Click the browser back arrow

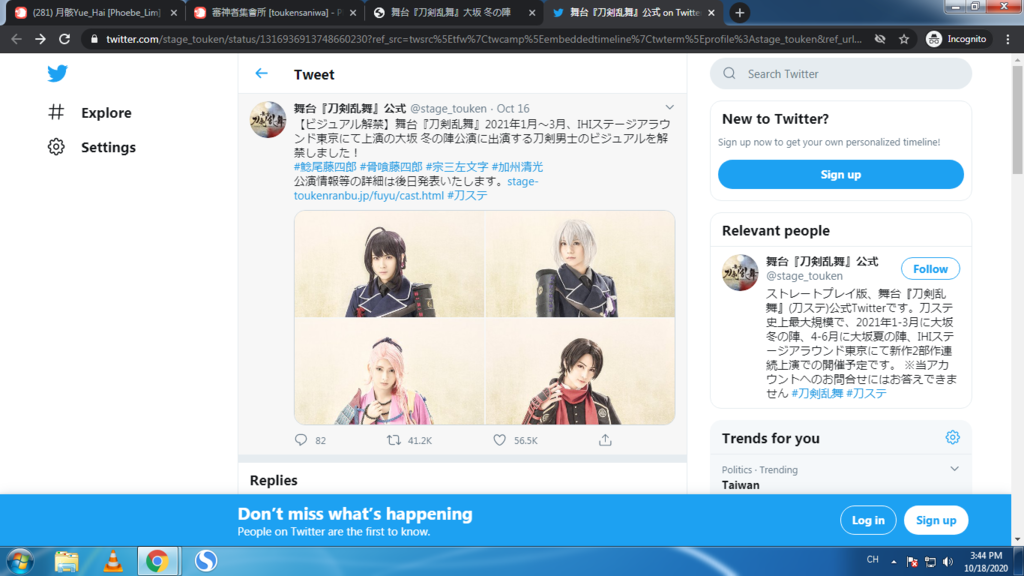17,39
